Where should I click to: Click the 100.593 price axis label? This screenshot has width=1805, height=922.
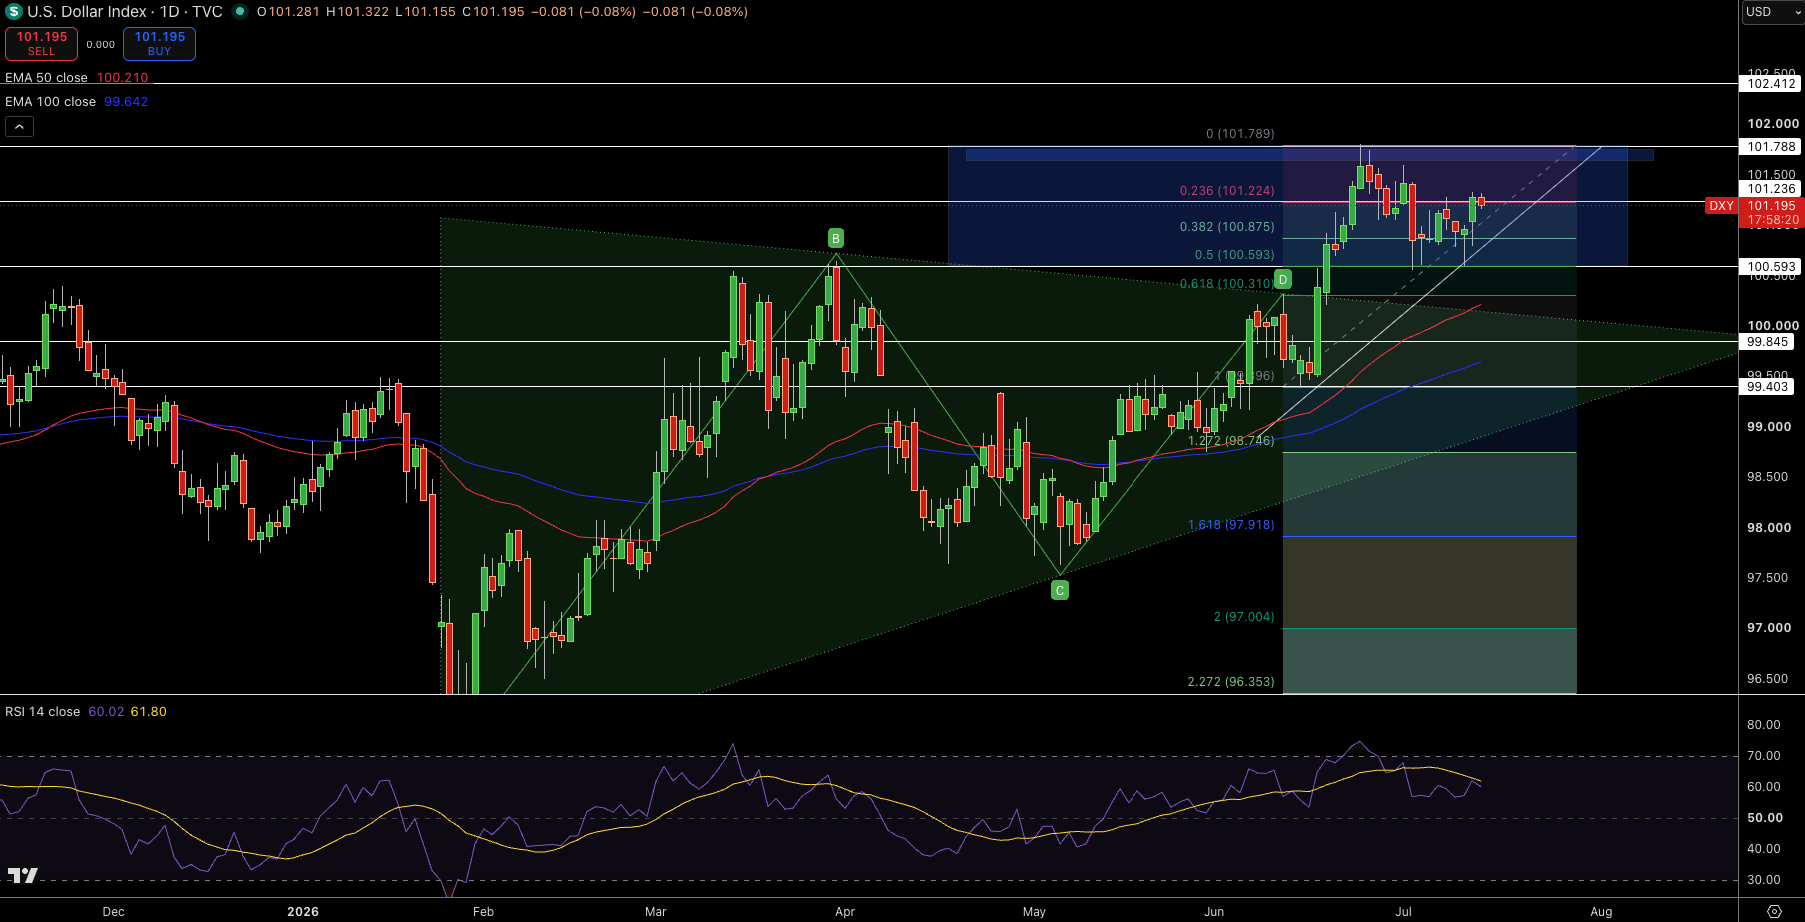(1772, 267)
